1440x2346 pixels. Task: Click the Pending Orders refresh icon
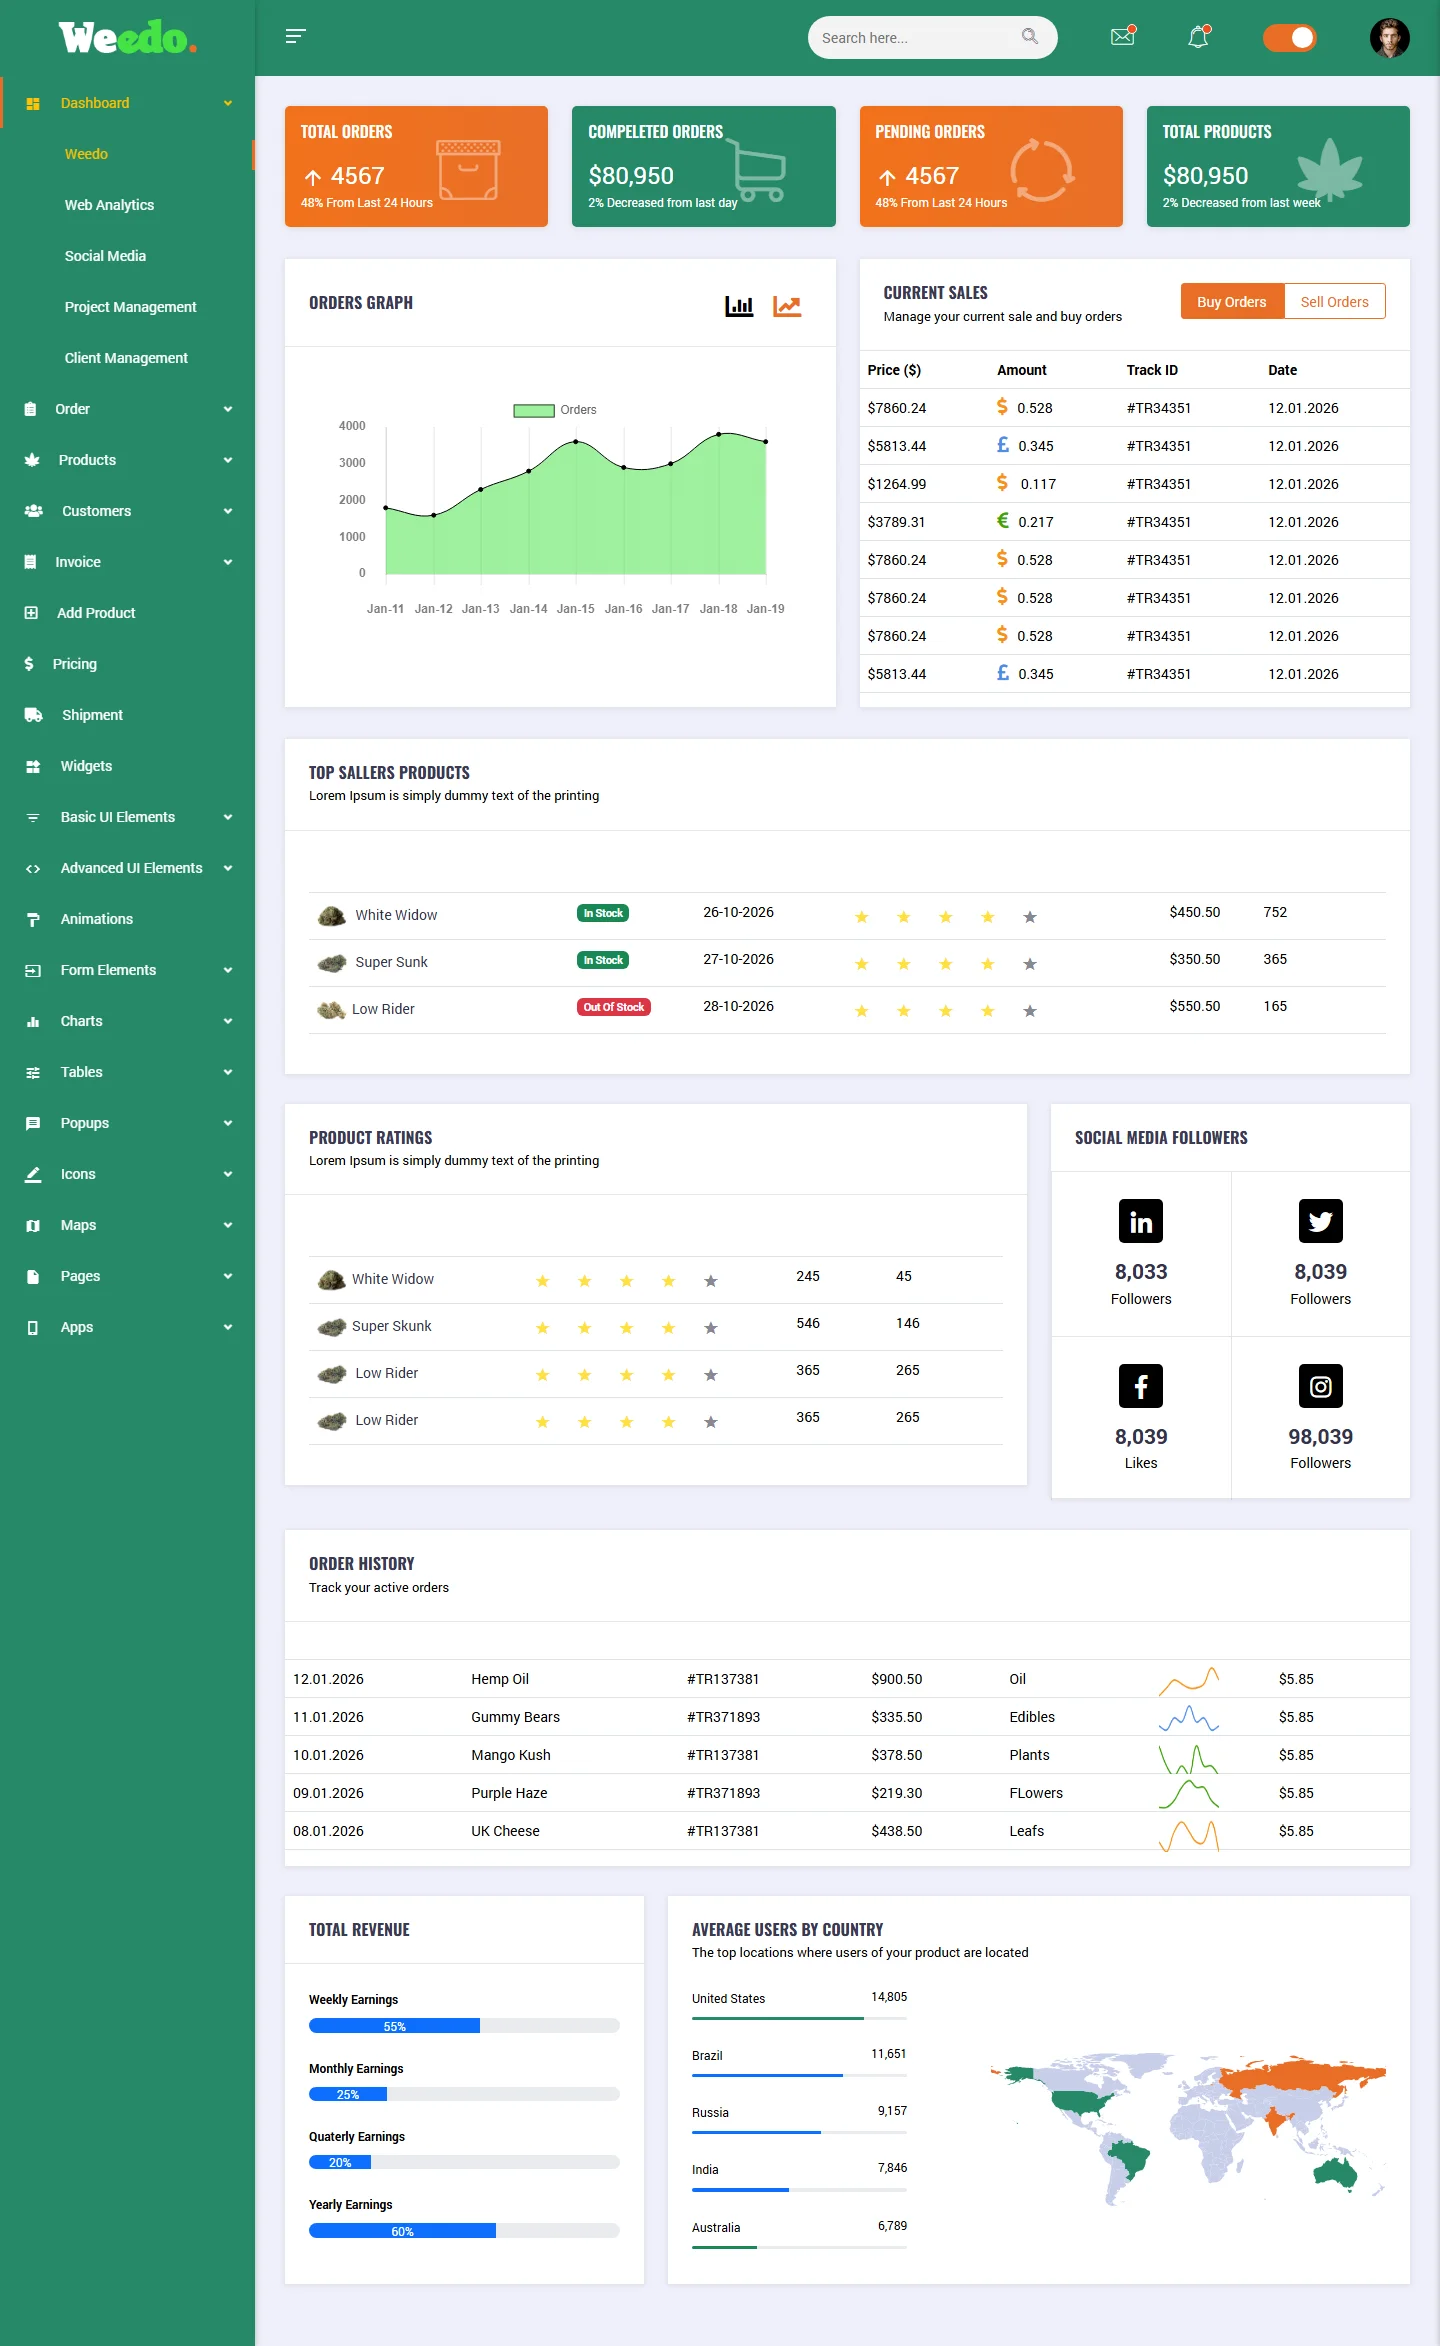(1041, 170)
